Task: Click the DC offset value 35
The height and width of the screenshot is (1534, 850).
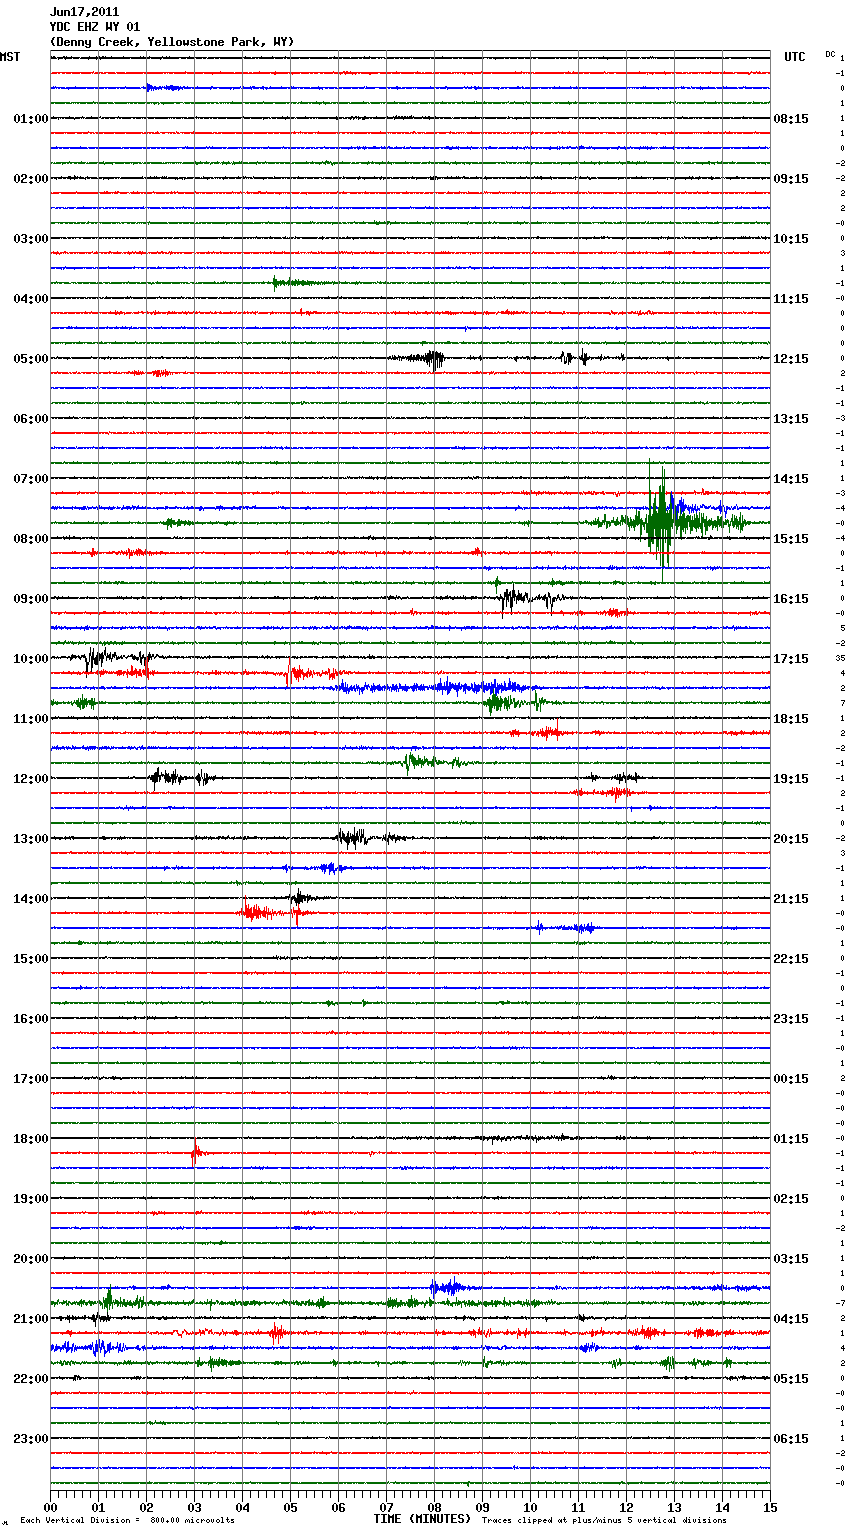Action: coord(841,658)
